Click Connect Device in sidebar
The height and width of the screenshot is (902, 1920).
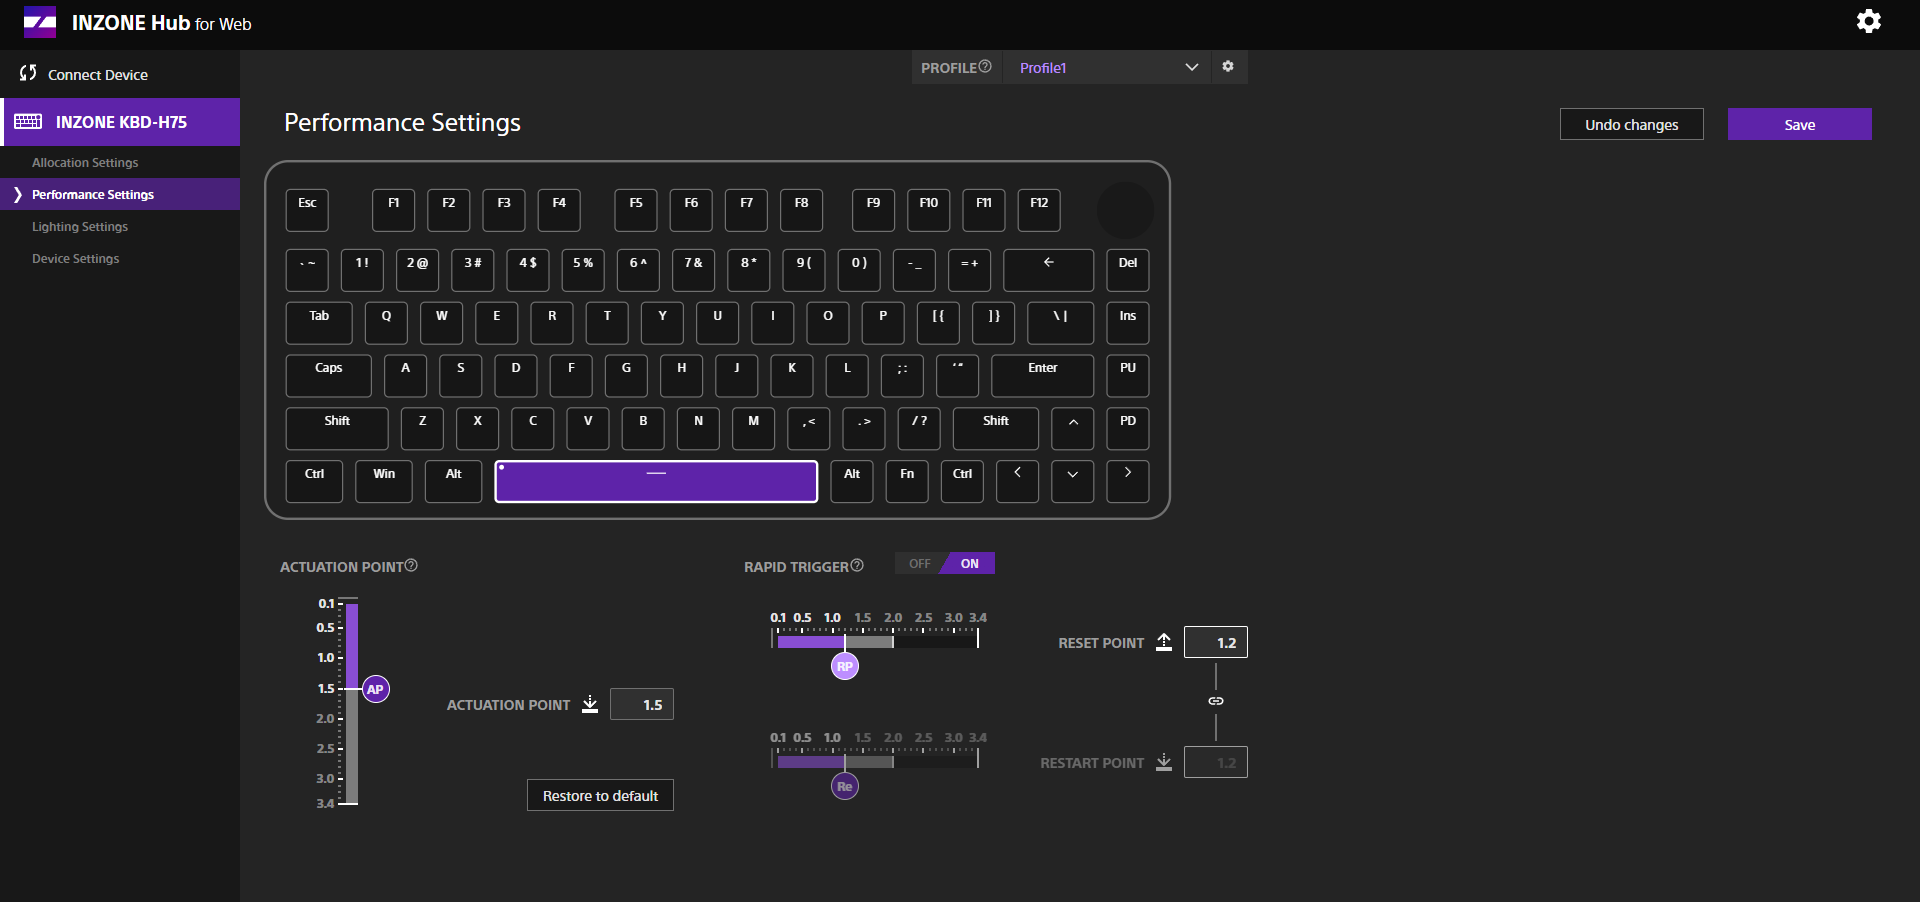[98, 74]
